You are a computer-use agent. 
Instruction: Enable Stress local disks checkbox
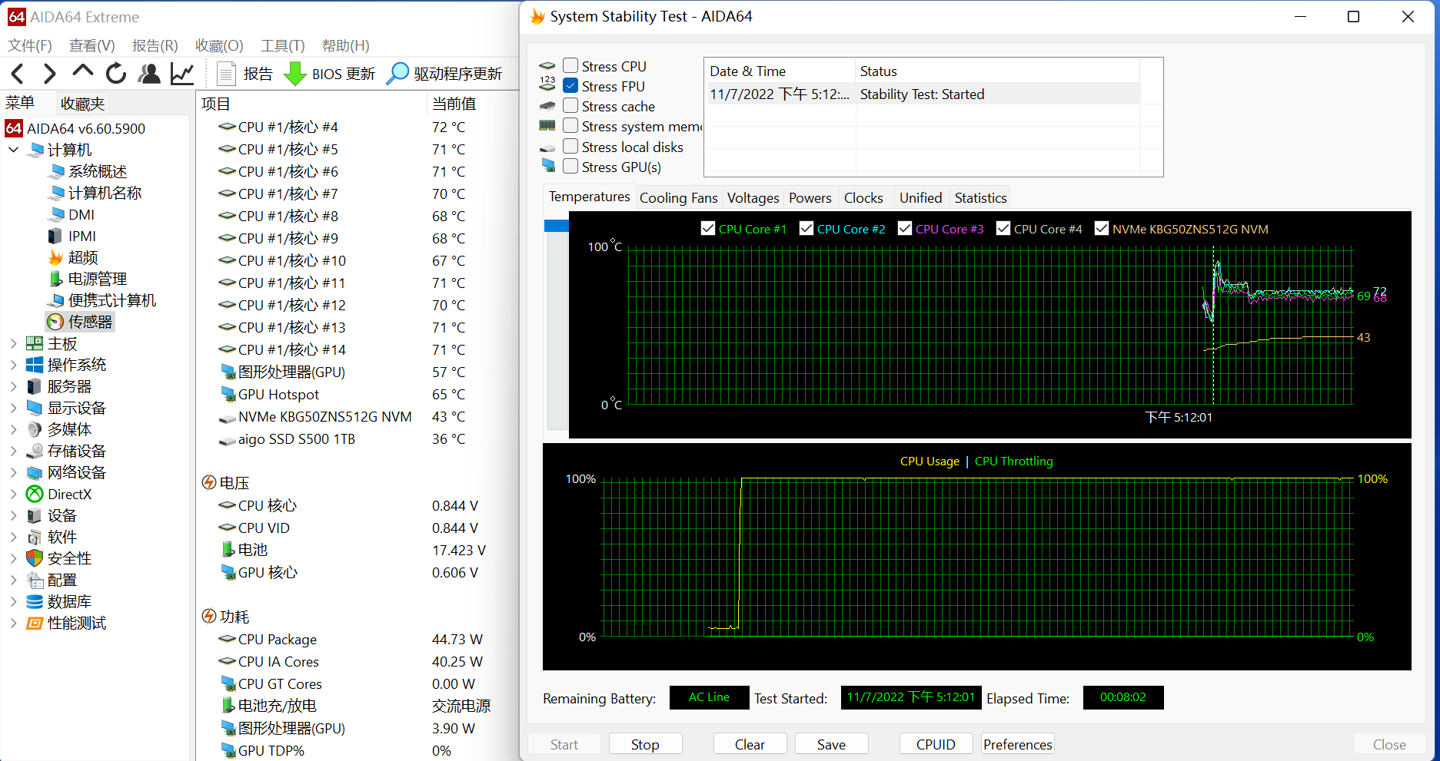point(570,146)
